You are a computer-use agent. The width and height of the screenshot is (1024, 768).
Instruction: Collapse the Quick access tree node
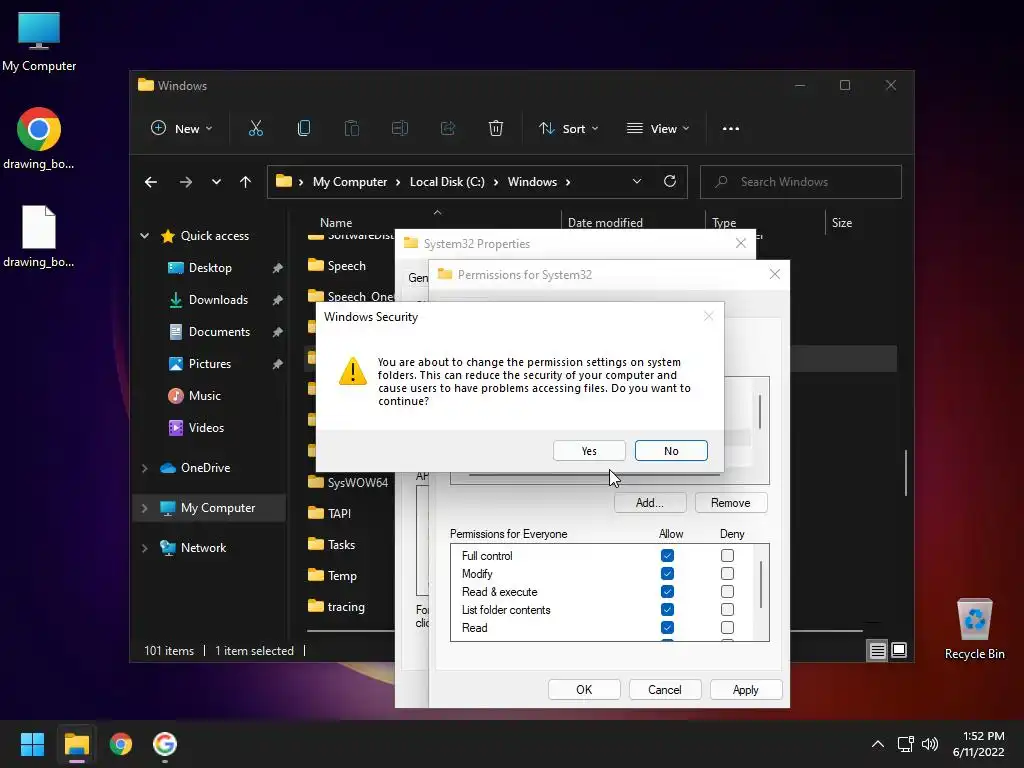tap(144, 236)
